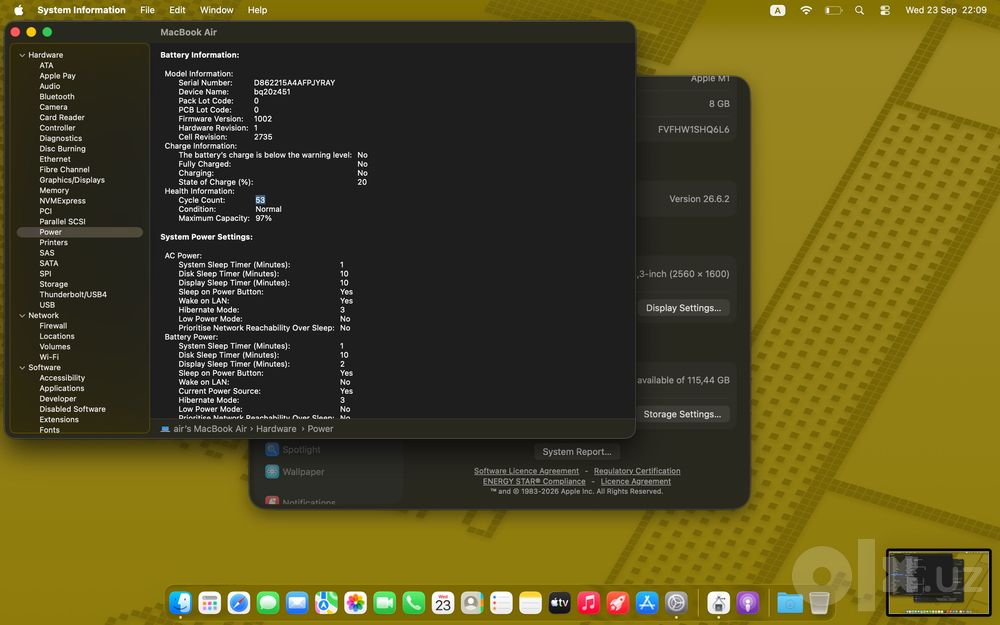Open the Window menu
The image size is (1000, 625).
coord(216,10)
